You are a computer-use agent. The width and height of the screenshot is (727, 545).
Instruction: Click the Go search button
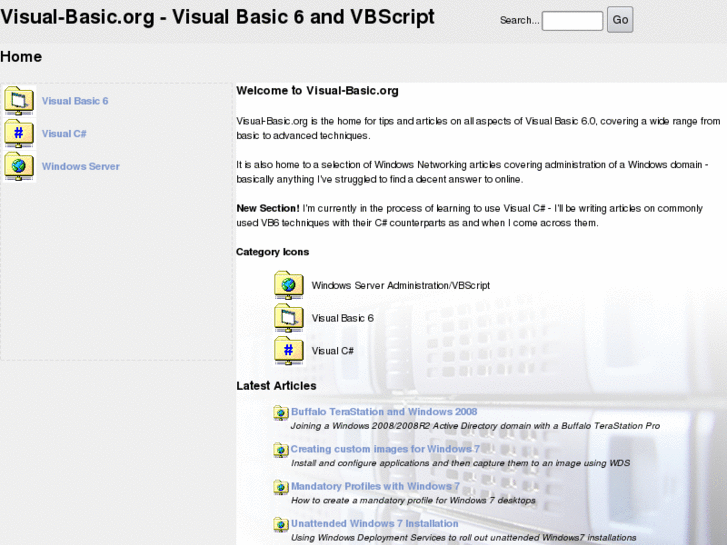[620, 20]
